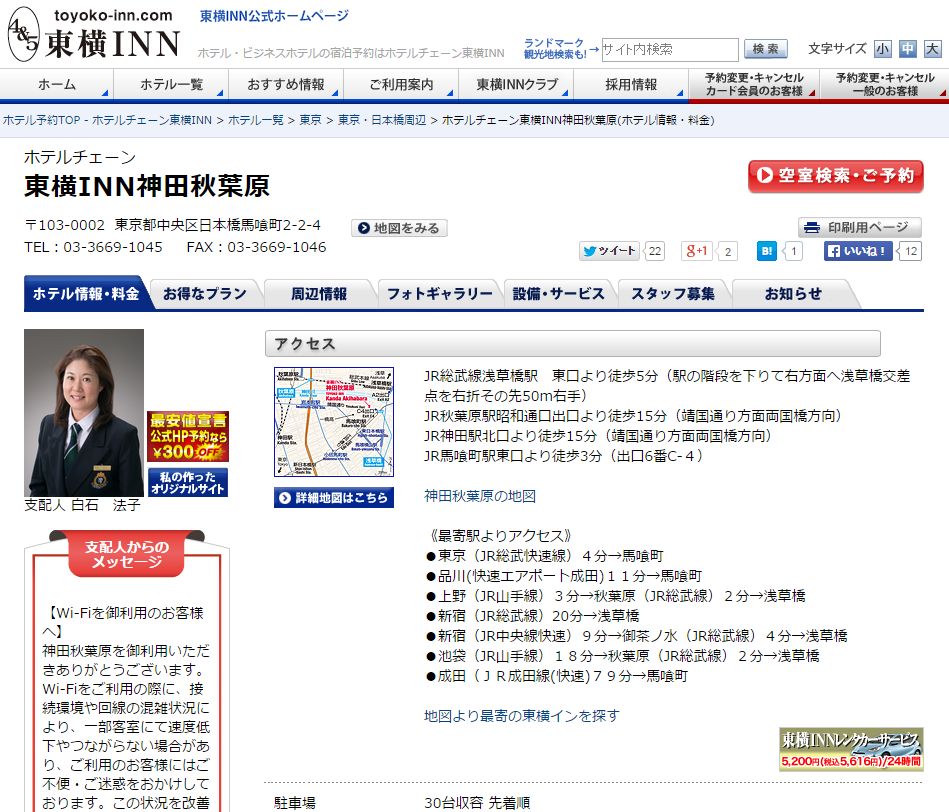This screenshot has width=949, height=812.
Task: Click the Facebook like count 12
Action: (x=911, y=251)
